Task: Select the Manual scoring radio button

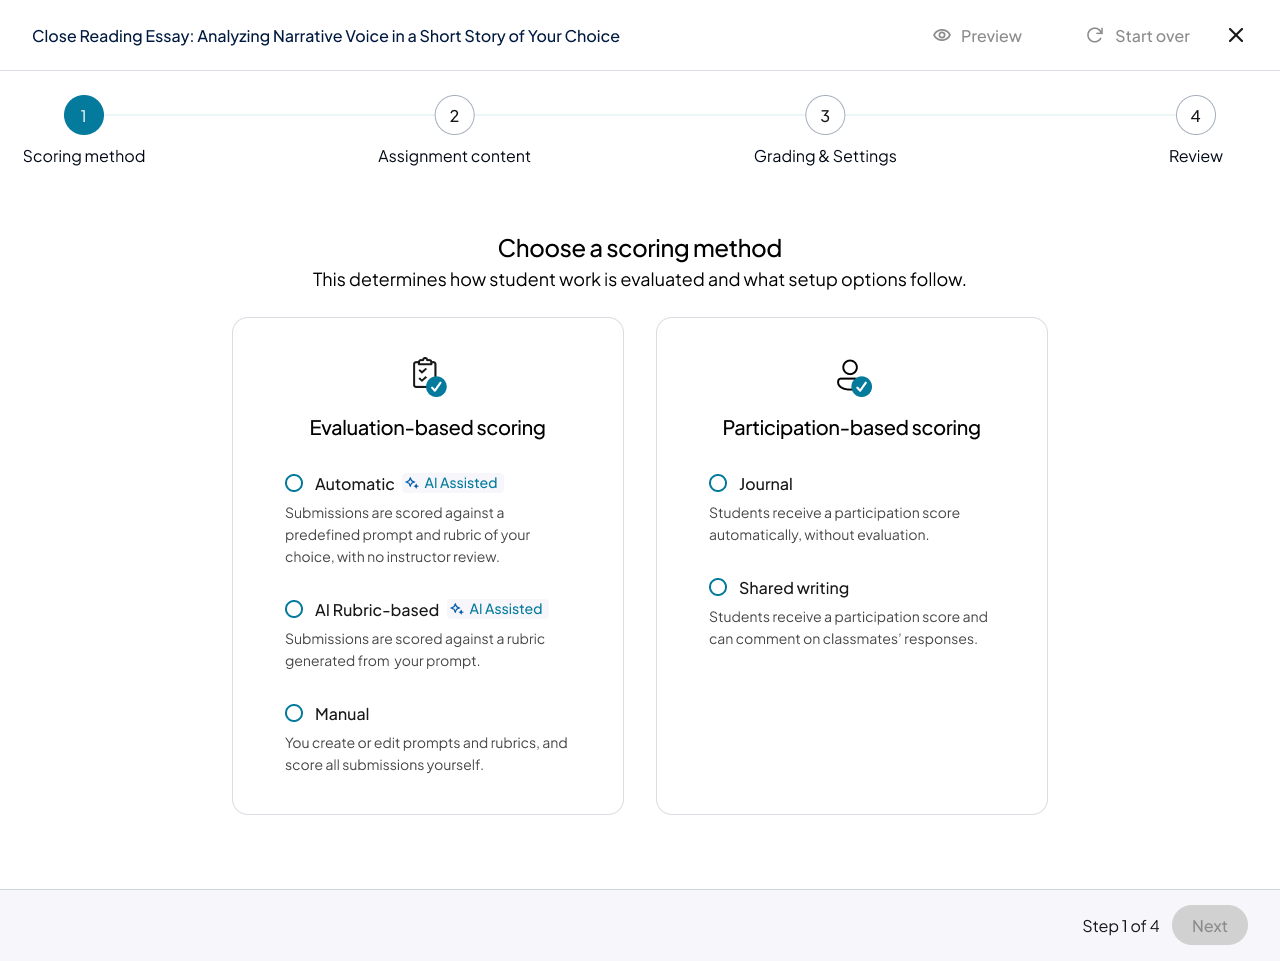Action: pos(294,713)
